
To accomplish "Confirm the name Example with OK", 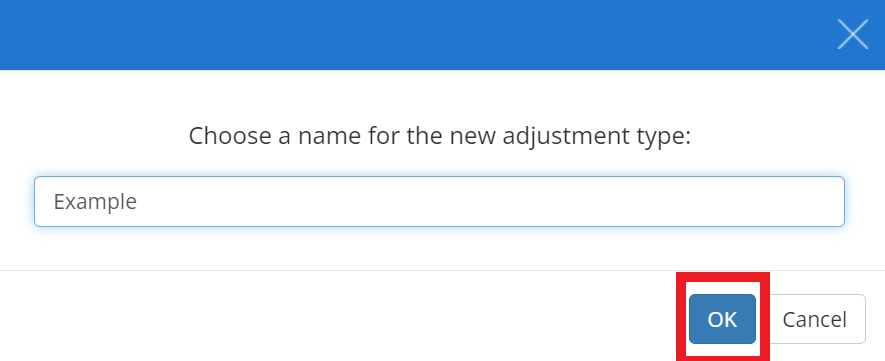I will (x=722, y=319).
